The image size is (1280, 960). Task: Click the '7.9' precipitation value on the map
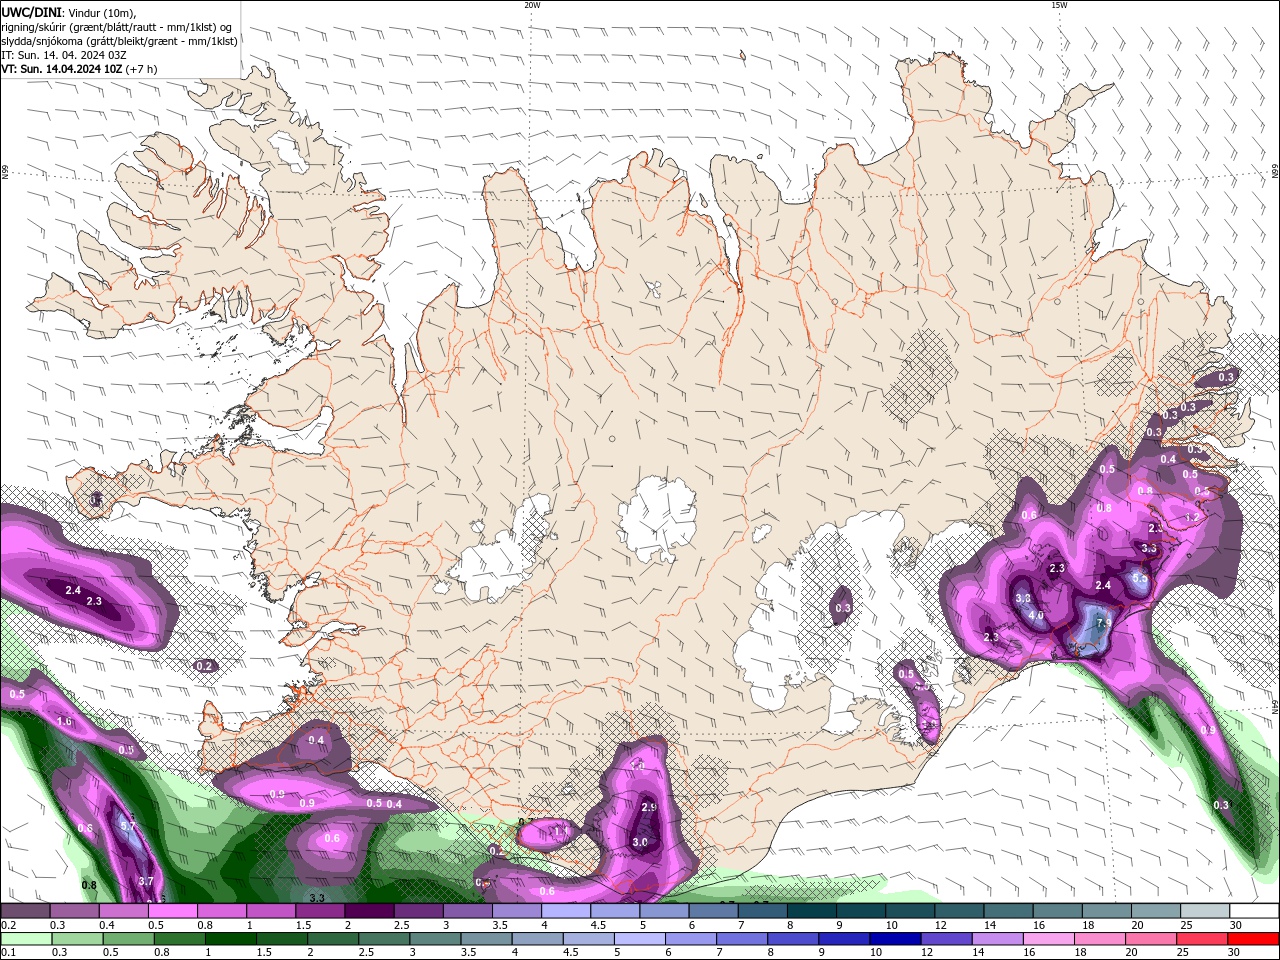point(1104,623)
